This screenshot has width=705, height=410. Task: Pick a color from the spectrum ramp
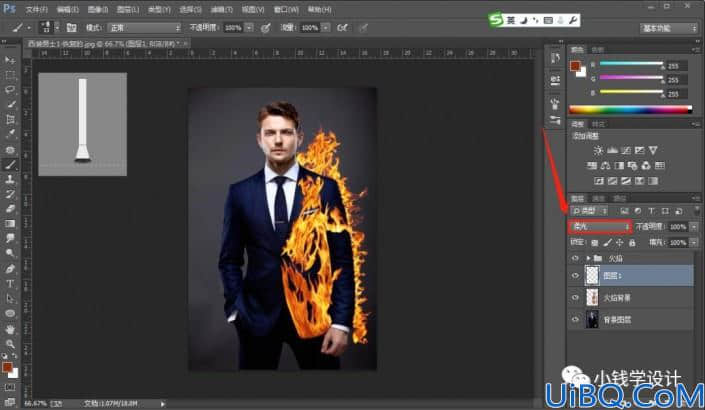tap(630, 109)
